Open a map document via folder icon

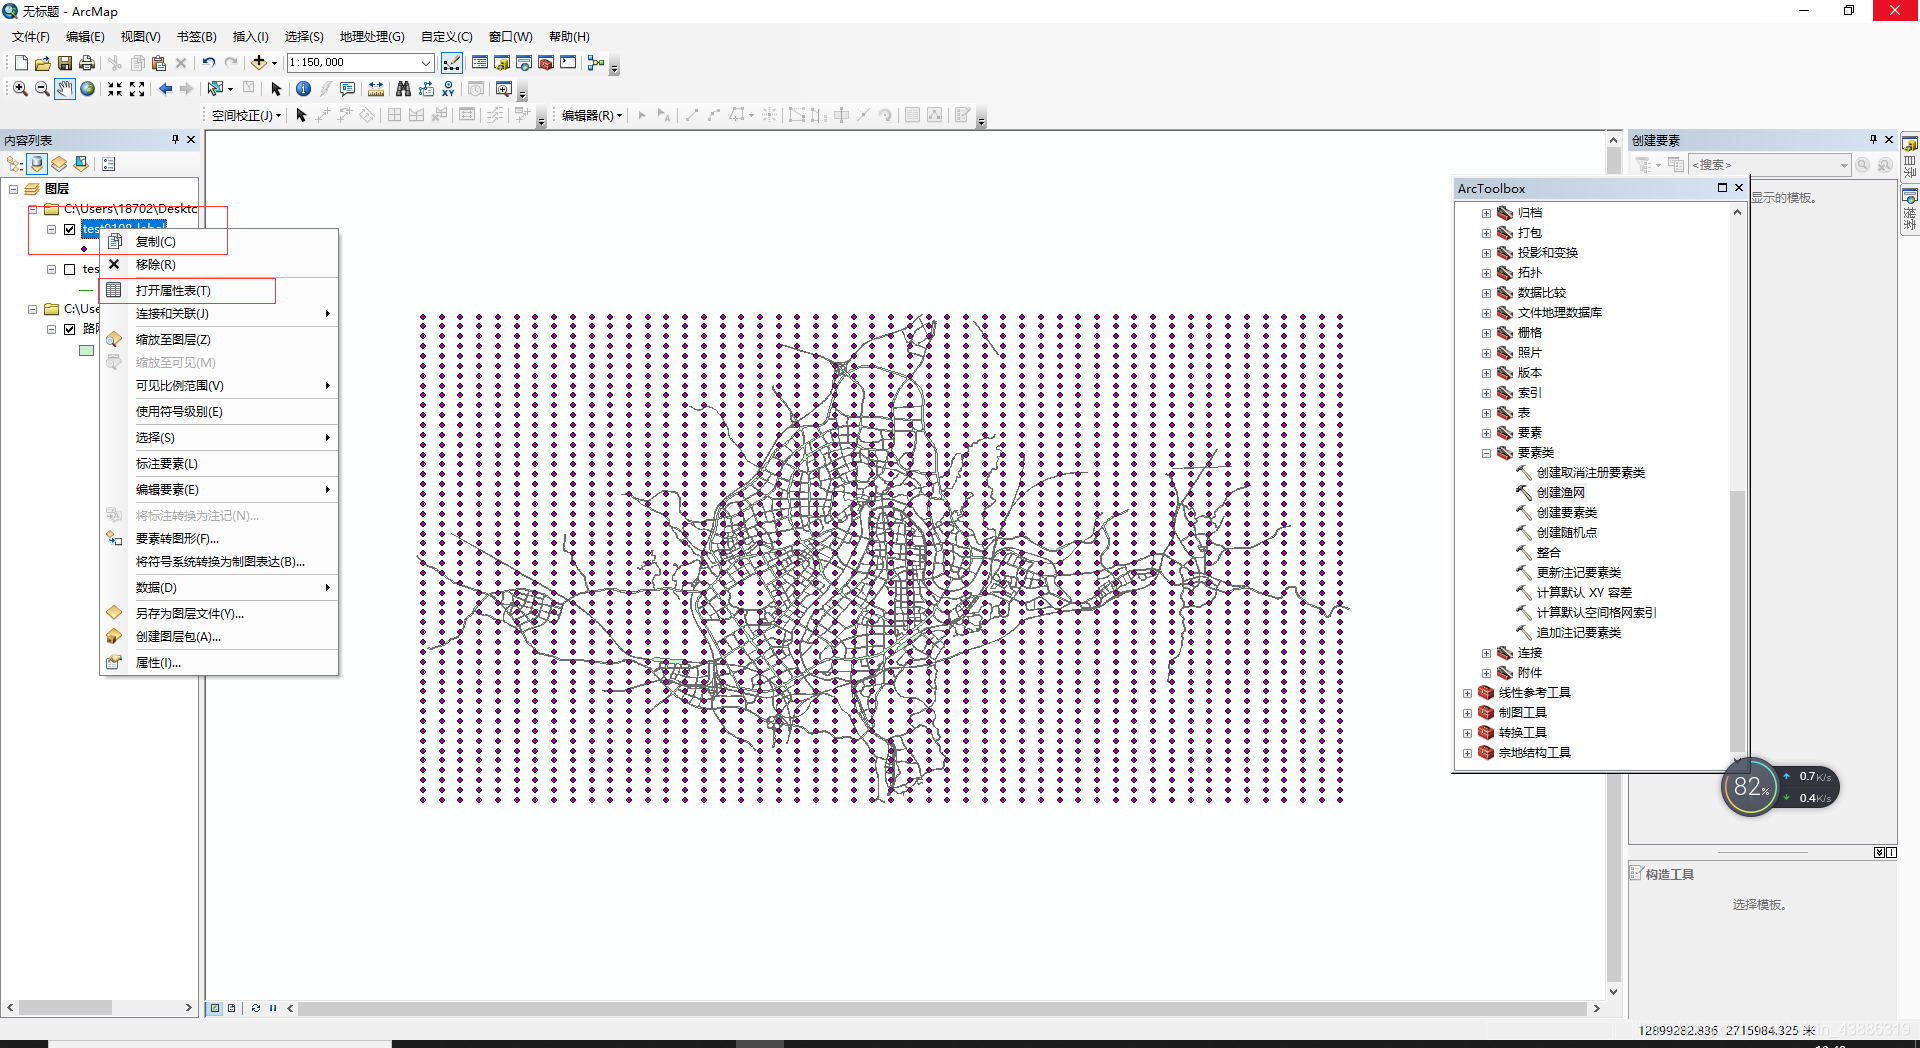click(x=43, y=63)
